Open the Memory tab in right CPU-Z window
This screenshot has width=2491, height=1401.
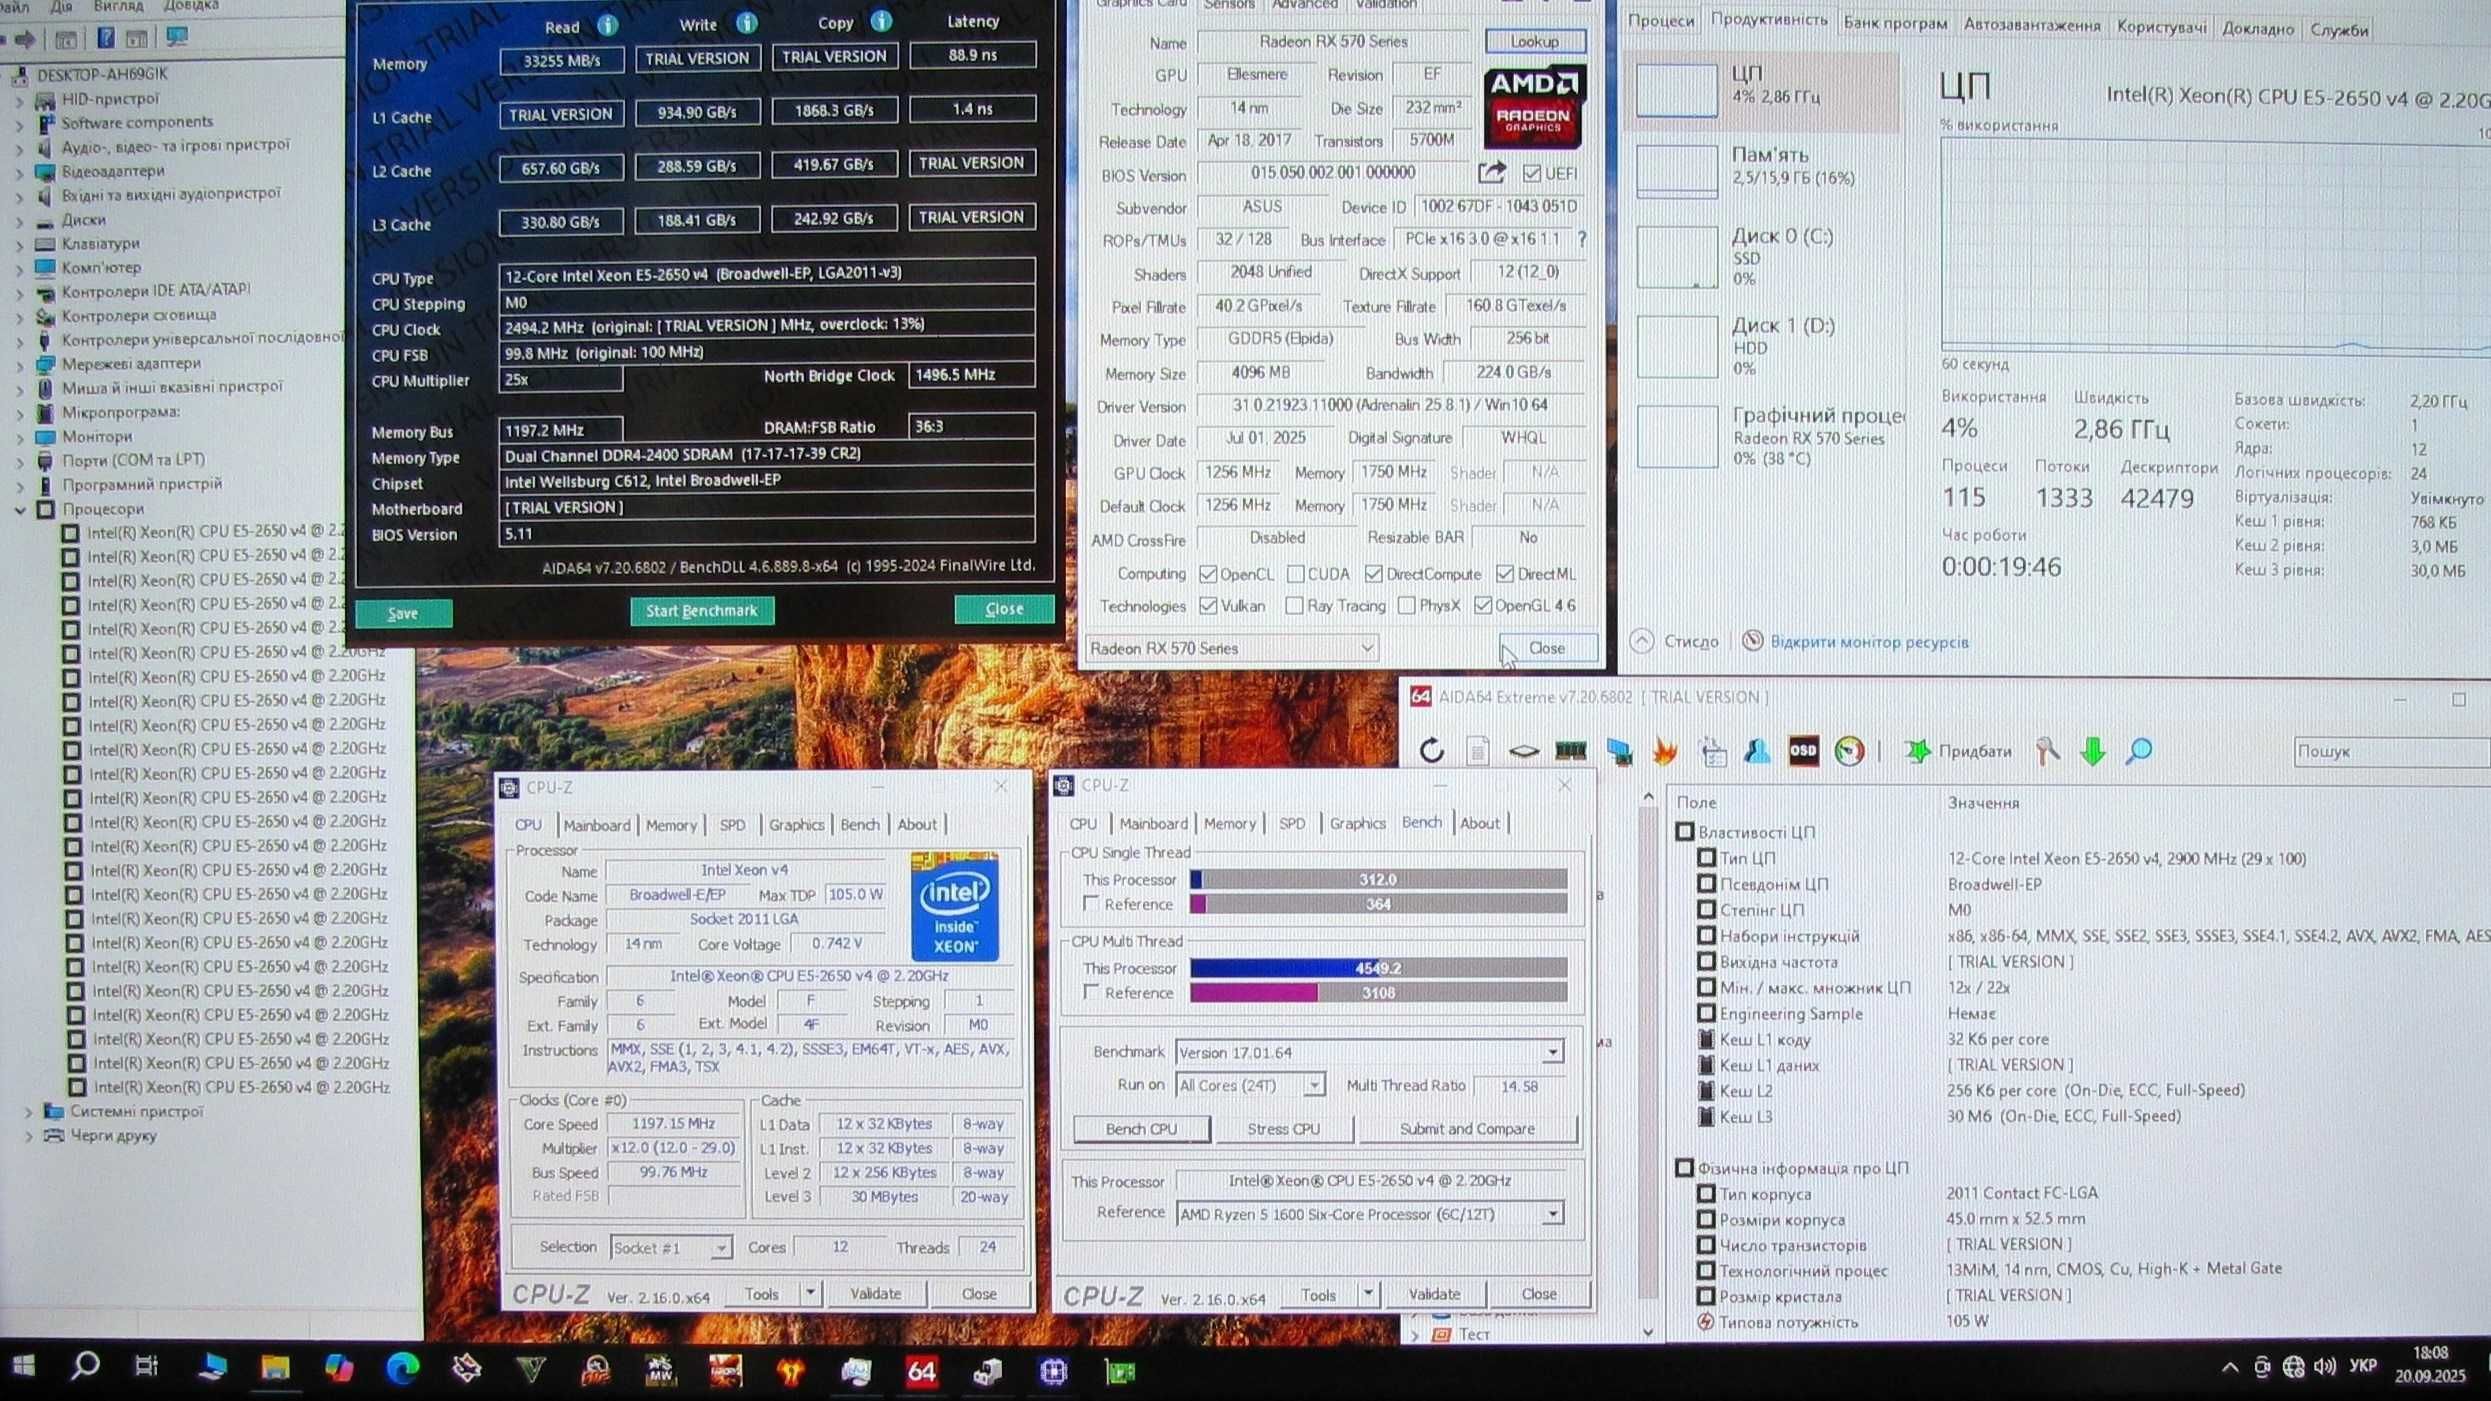click(1229, 823)
